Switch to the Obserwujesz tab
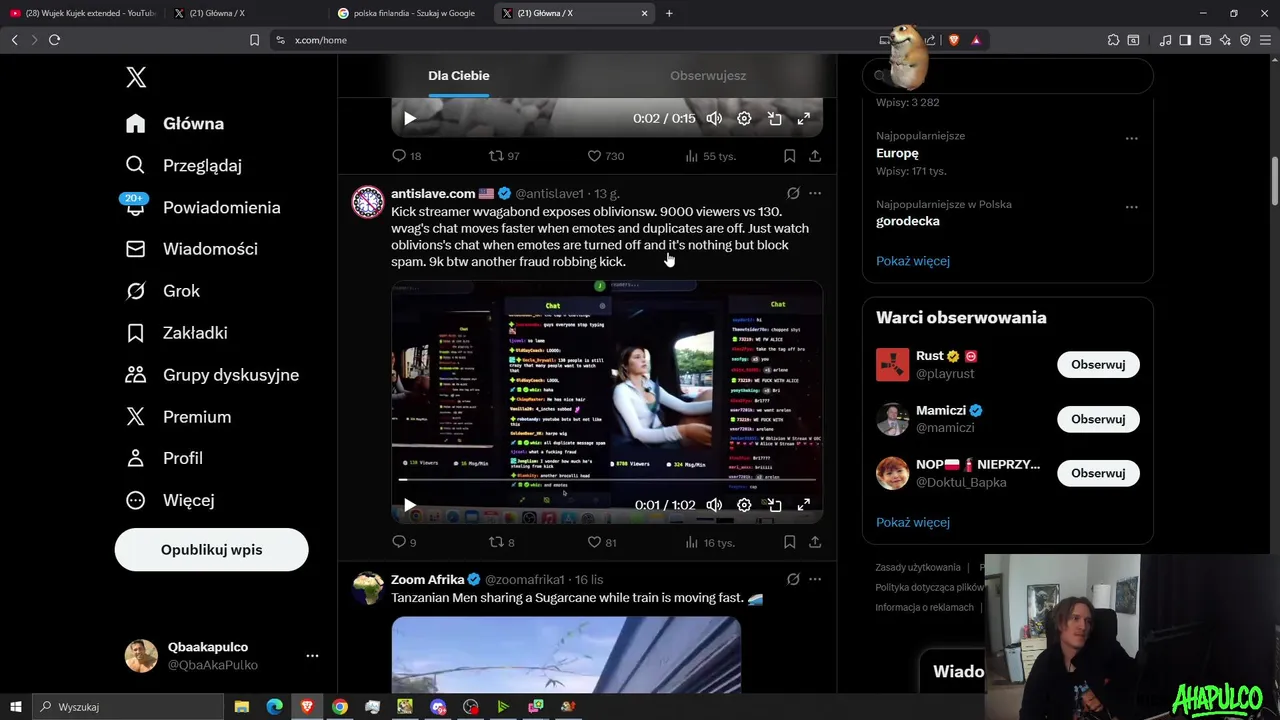This screenshot has width=1280, height=720. click(708, 76)
